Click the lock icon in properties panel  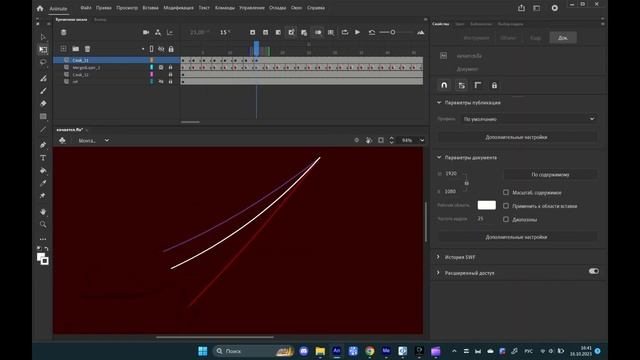coord(494,85)
